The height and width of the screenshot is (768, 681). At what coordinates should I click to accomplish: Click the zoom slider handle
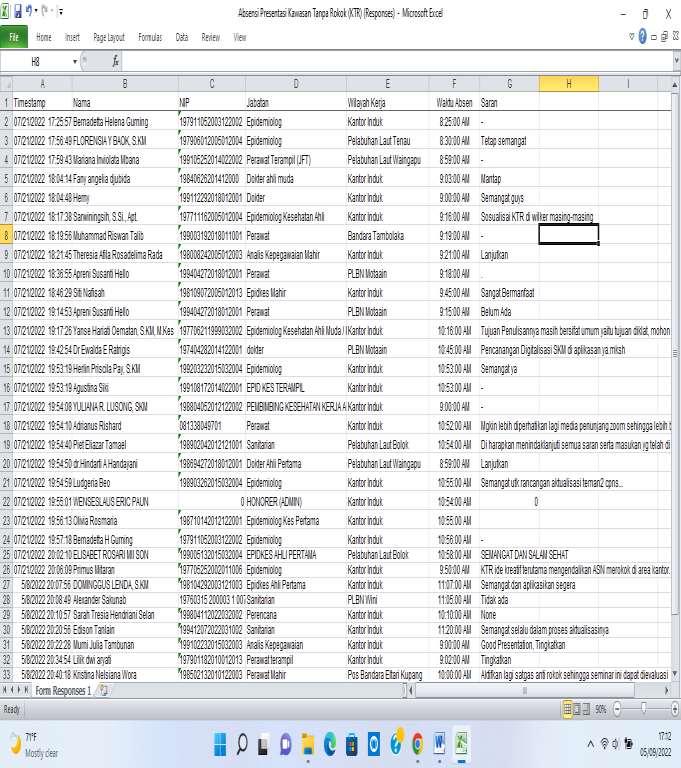point(643,708)
